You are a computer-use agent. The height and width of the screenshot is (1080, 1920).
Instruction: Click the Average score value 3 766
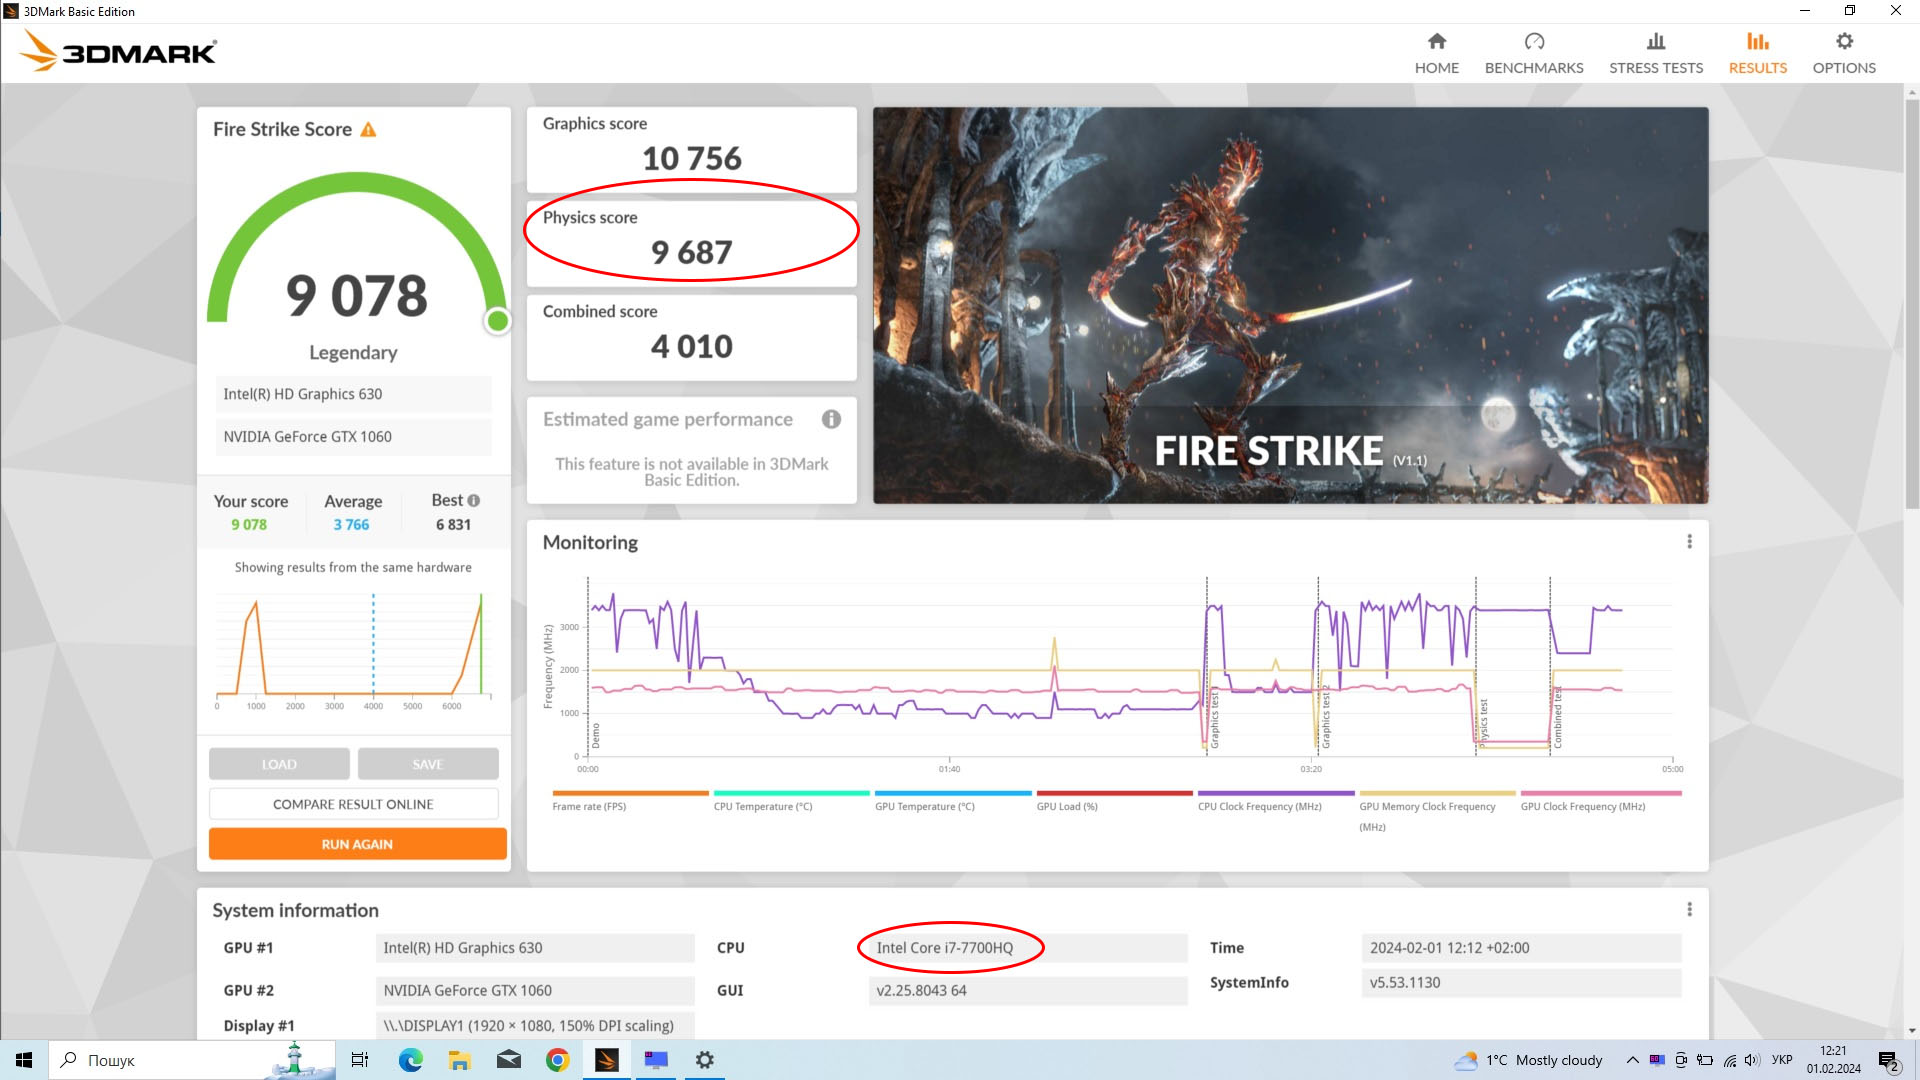click(351, 524)
